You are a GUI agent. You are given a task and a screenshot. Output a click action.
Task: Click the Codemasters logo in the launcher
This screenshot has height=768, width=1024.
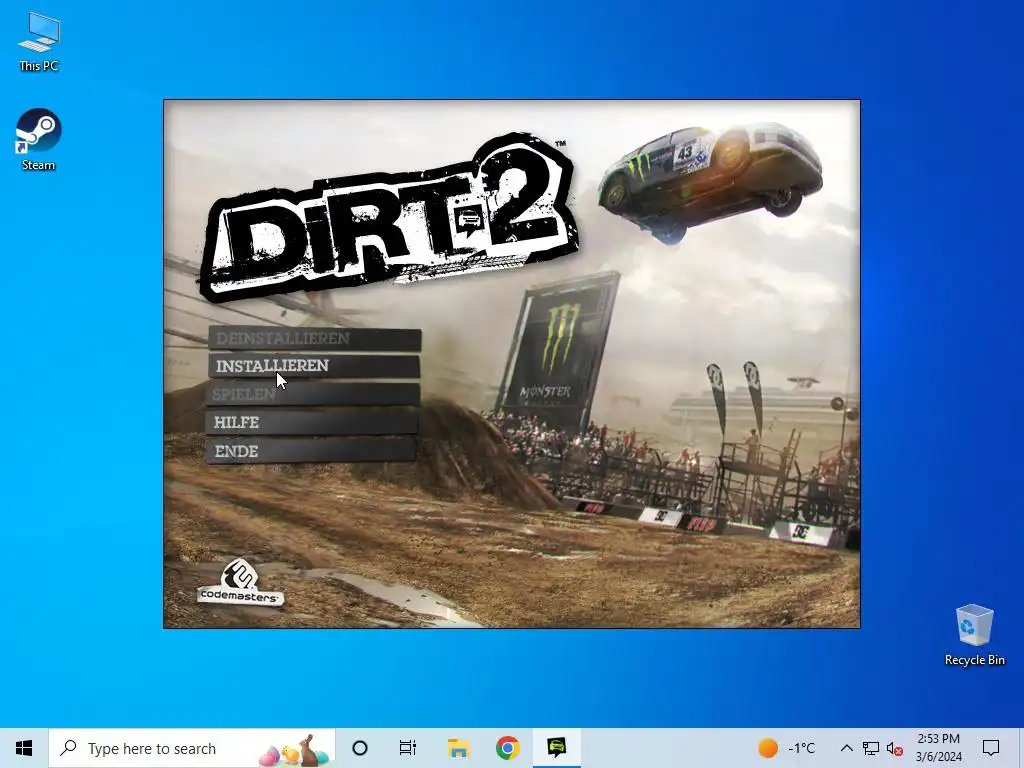pos(240,582)
